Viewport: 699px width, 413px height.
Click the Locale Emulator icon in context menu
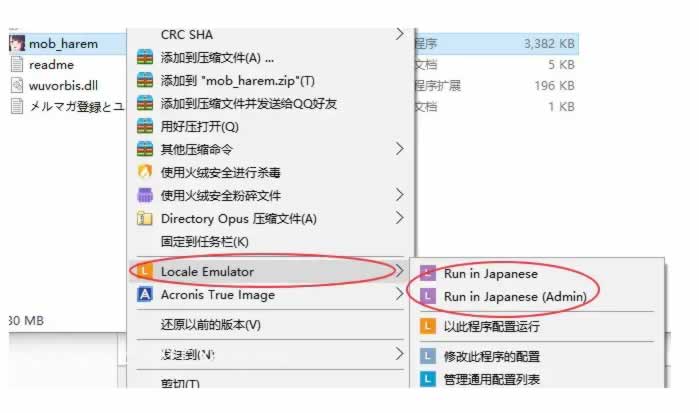[x=146, y=271]
